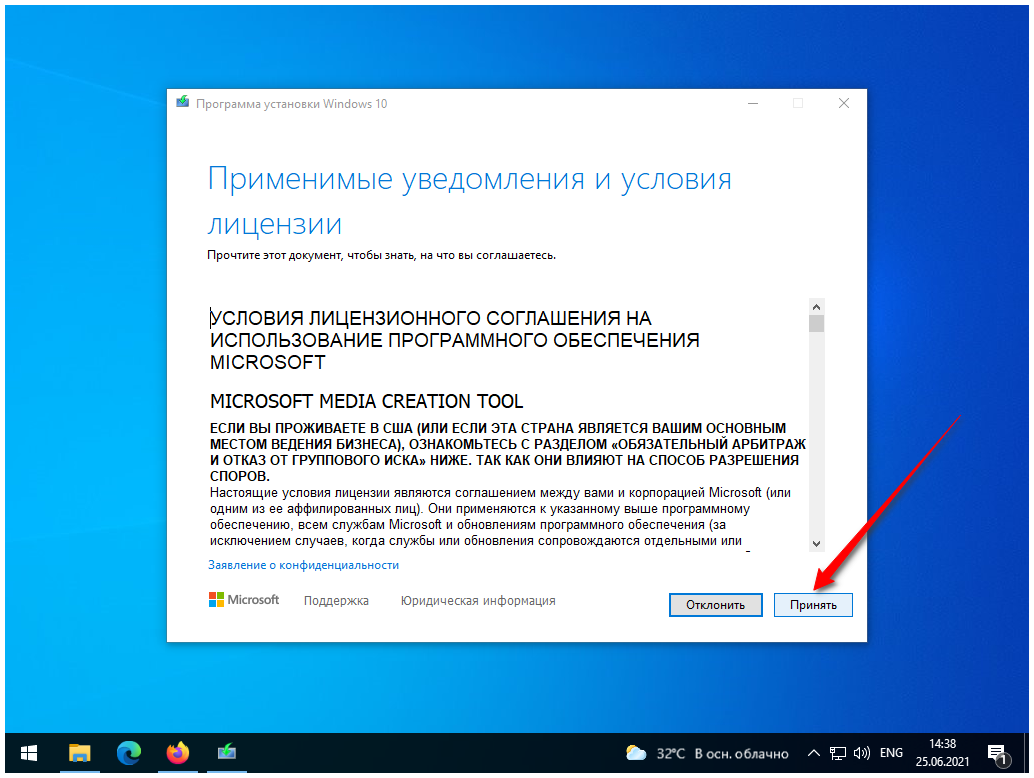Click the Отклонить (Decline) button
Screen dimensions: 1034x778
click(x=715, y=605)
